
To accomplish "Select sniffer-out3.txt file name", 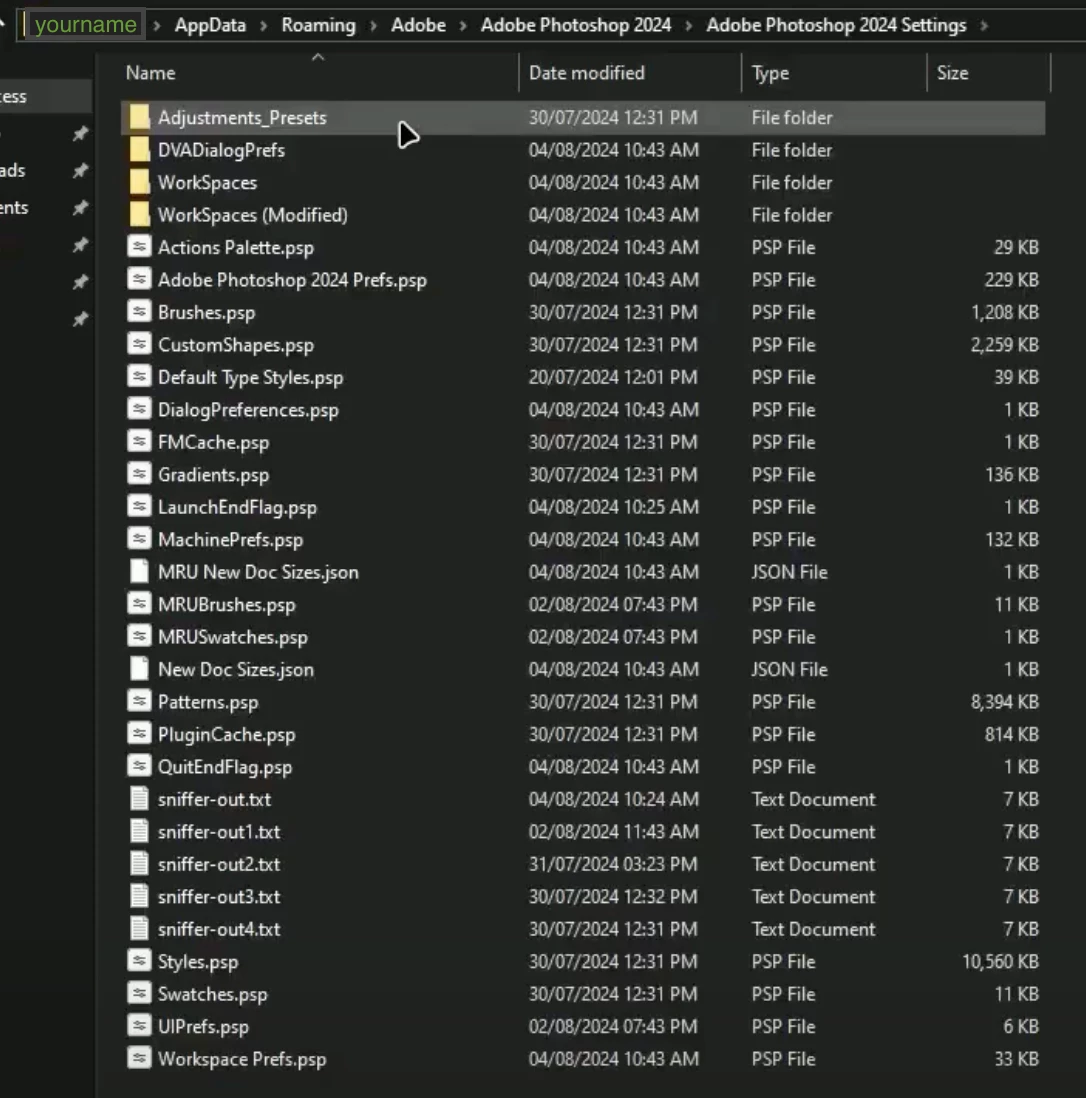I will 218,896.
